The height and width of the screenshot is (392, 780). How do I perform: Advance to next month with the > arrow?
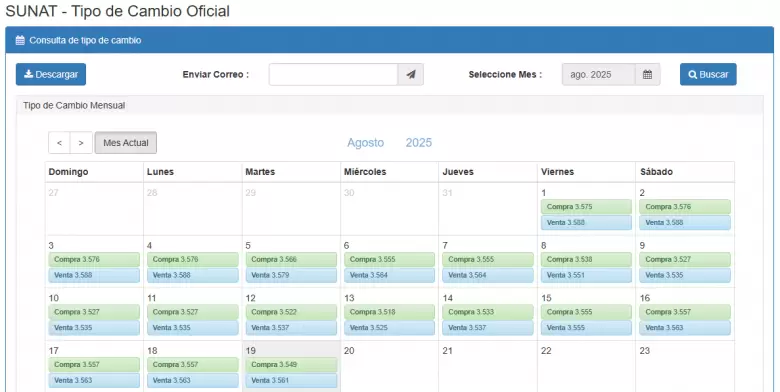click(x=81, y=143)
